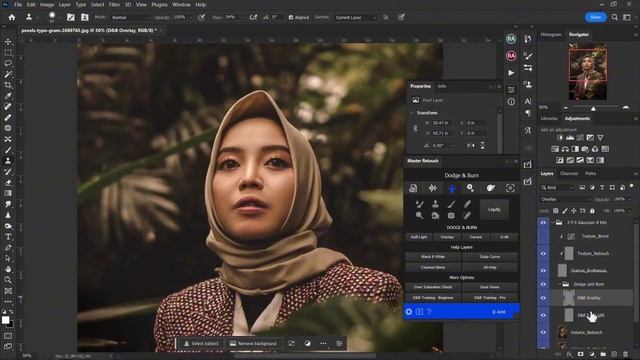The image size is (640, 360).
Task: Hide the Texture_Retouch layer
Action: point(543,253)
